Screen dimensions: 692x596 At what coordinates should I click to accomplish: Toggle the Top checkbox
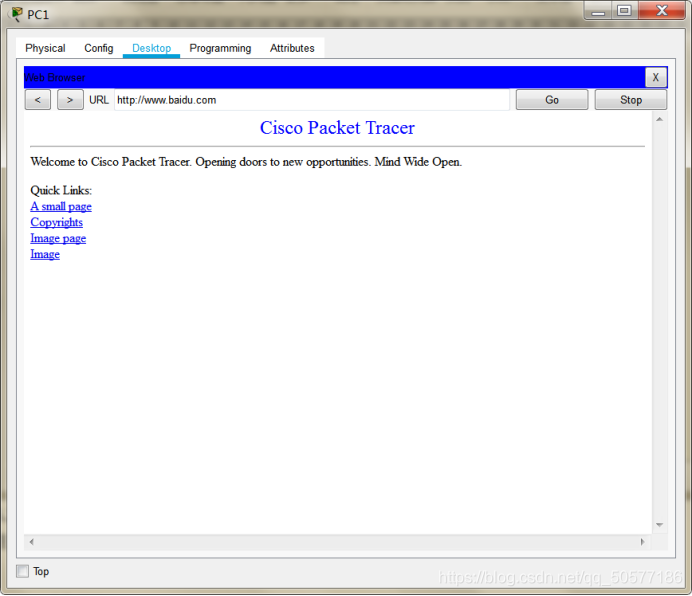click(23, 571)
